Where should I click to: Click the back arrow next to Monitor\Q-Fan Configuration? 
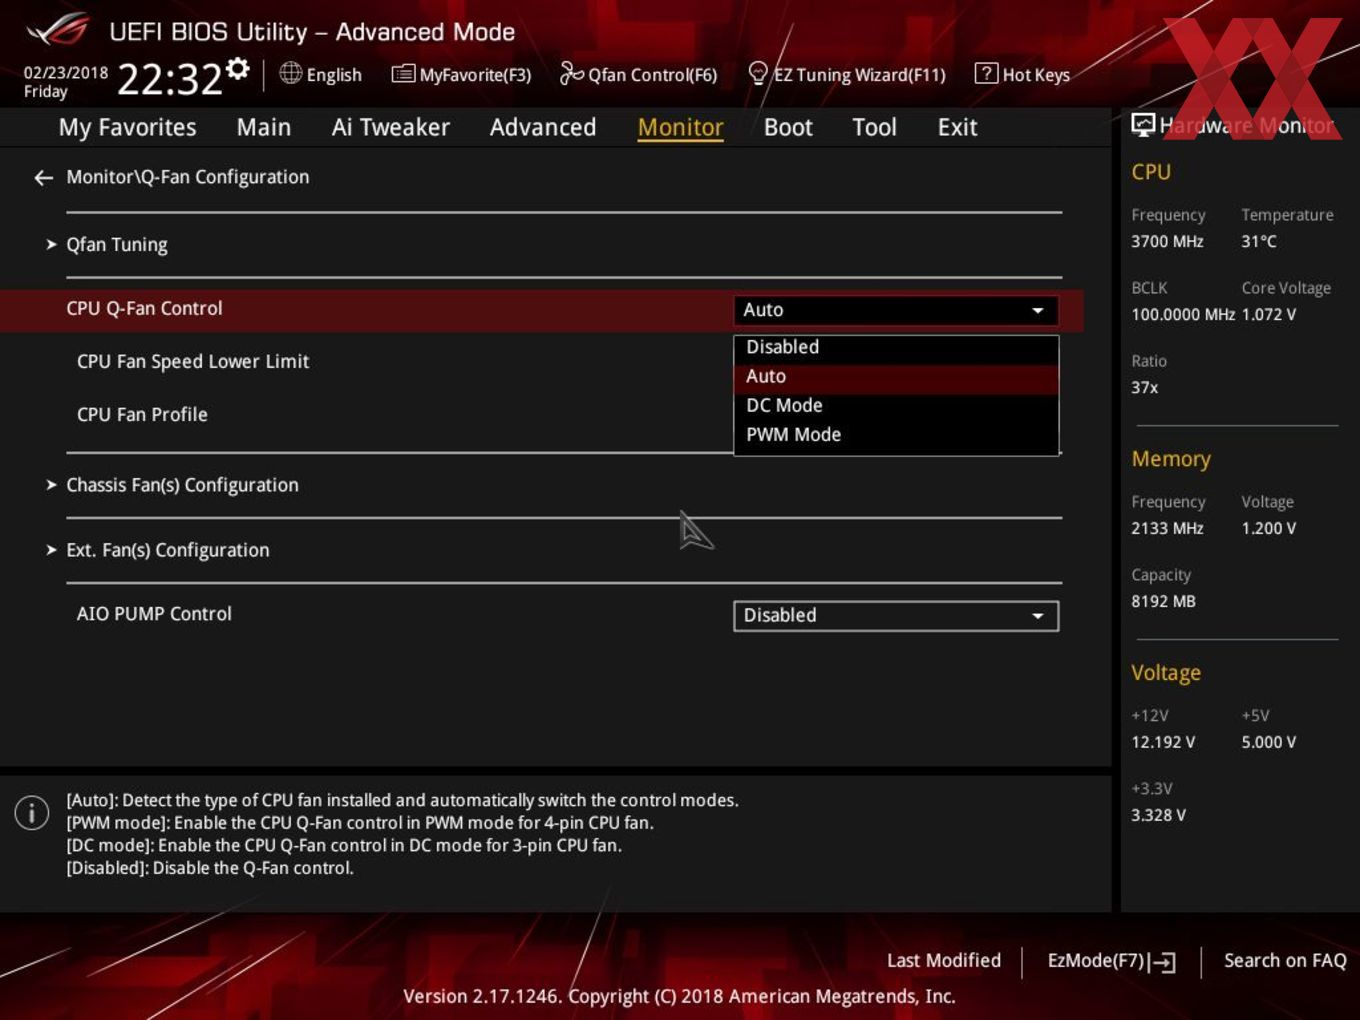(43, 177)
